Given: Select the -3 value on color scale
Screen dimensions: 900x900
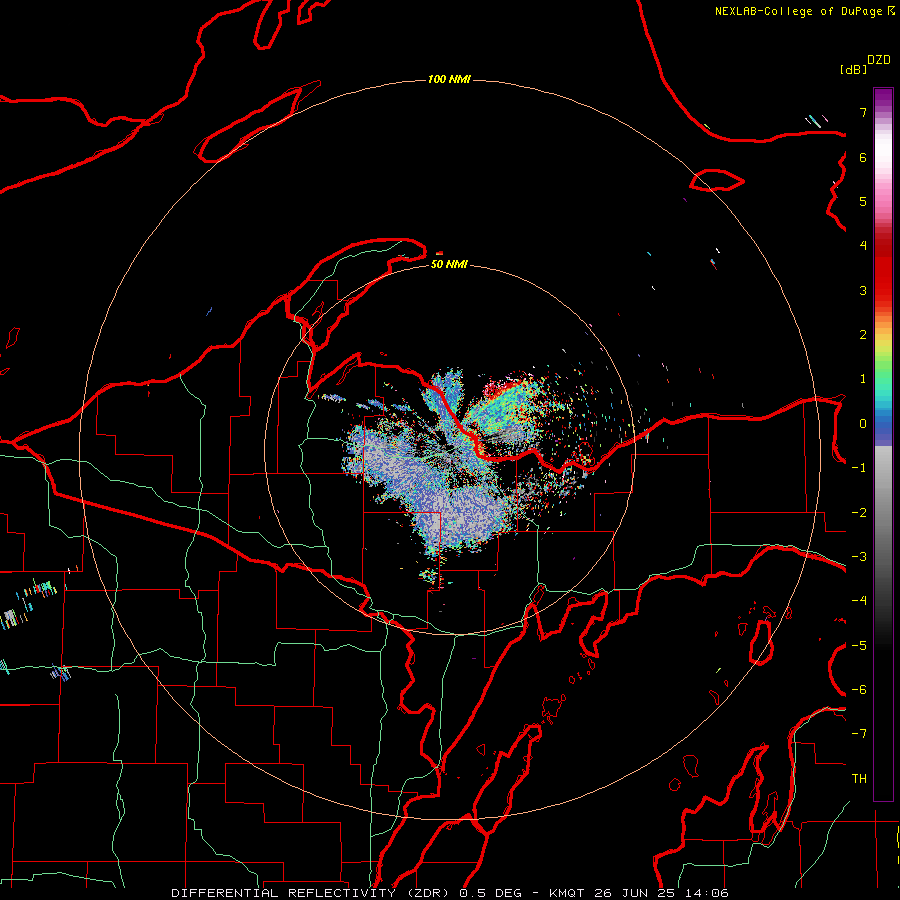Looking at the screenshot, I should (x=859, y=557).
